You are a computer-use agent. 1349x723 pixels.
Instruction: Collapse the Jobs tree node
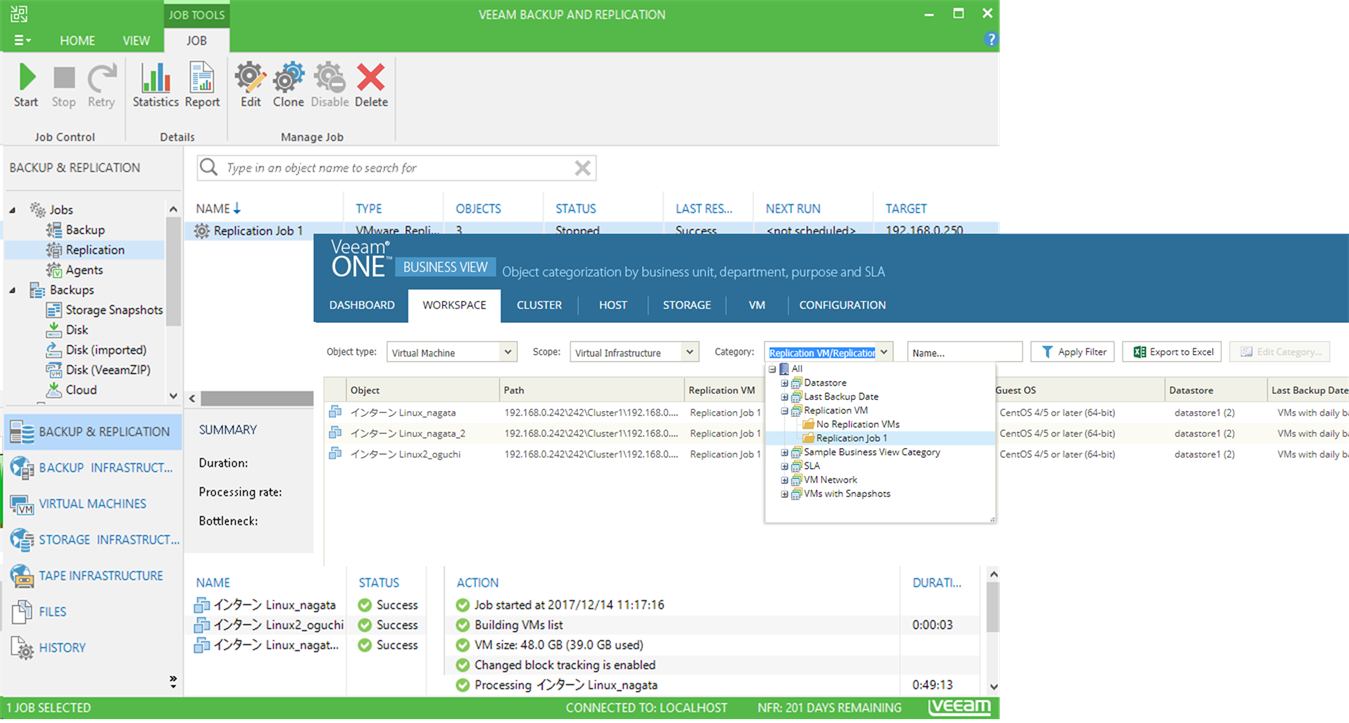point(14,210)
